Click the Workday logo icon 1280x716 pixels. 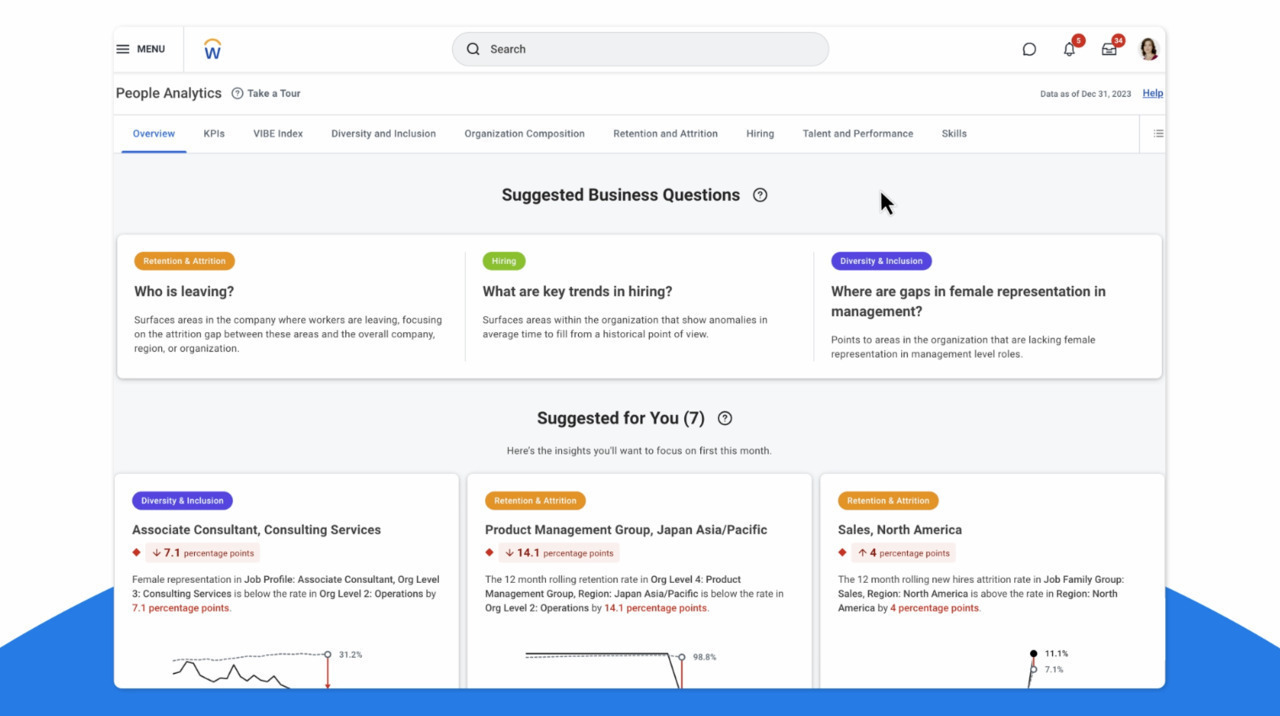pos(212,49)
